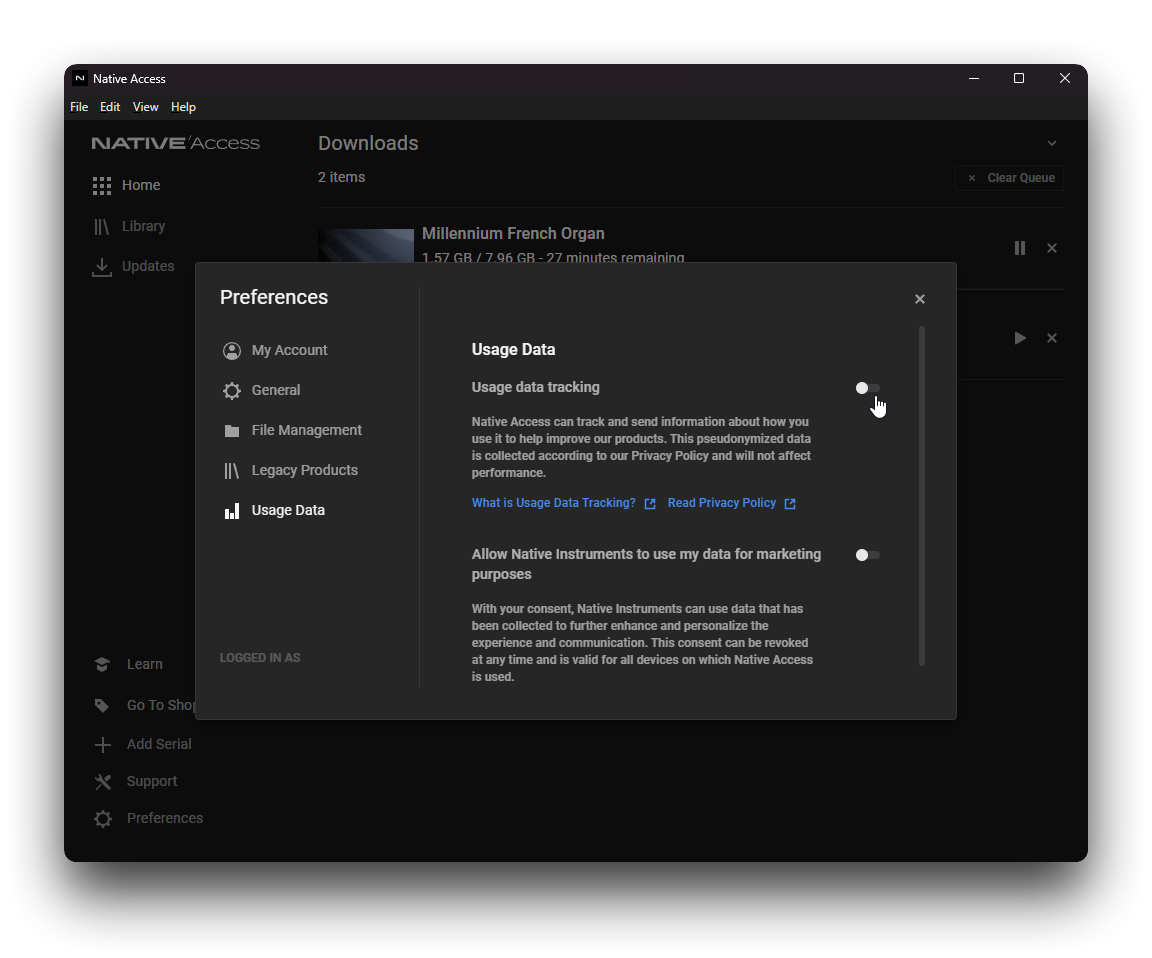The height and width of the screenshot is (958, 1152).
Task: Click Millennium French Organ title
Action: pos(514,234)
